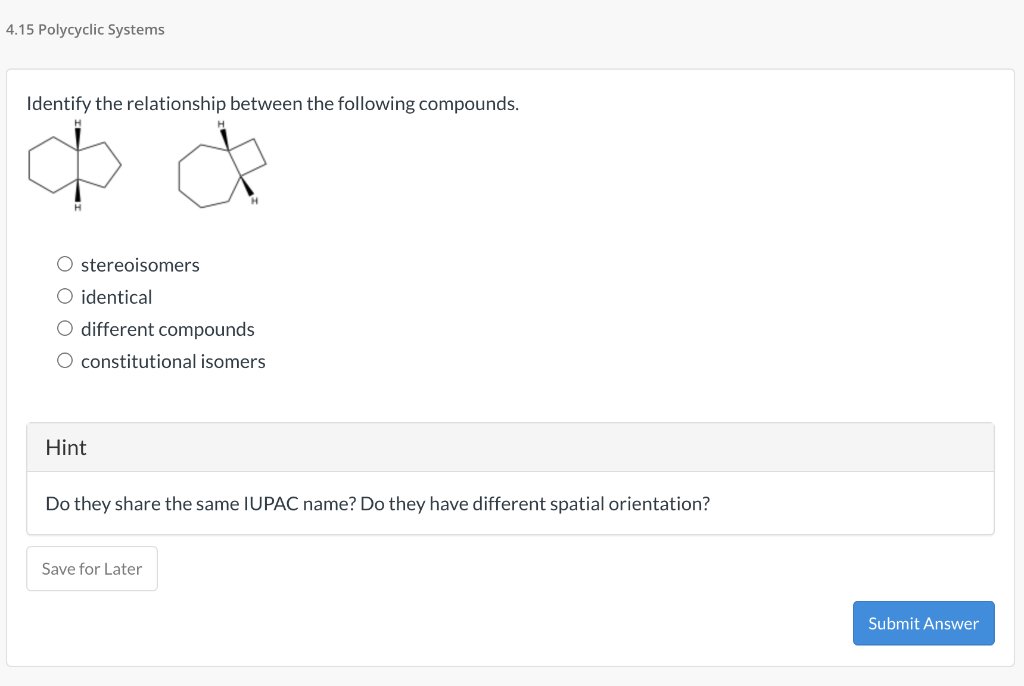Click the Hint panel header
The width and height of the screenshot is (1024, 686).
coord(65,447)
